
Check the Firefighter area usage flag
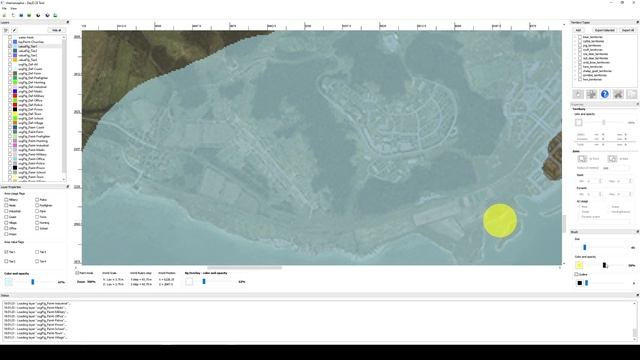click(37, 205)
